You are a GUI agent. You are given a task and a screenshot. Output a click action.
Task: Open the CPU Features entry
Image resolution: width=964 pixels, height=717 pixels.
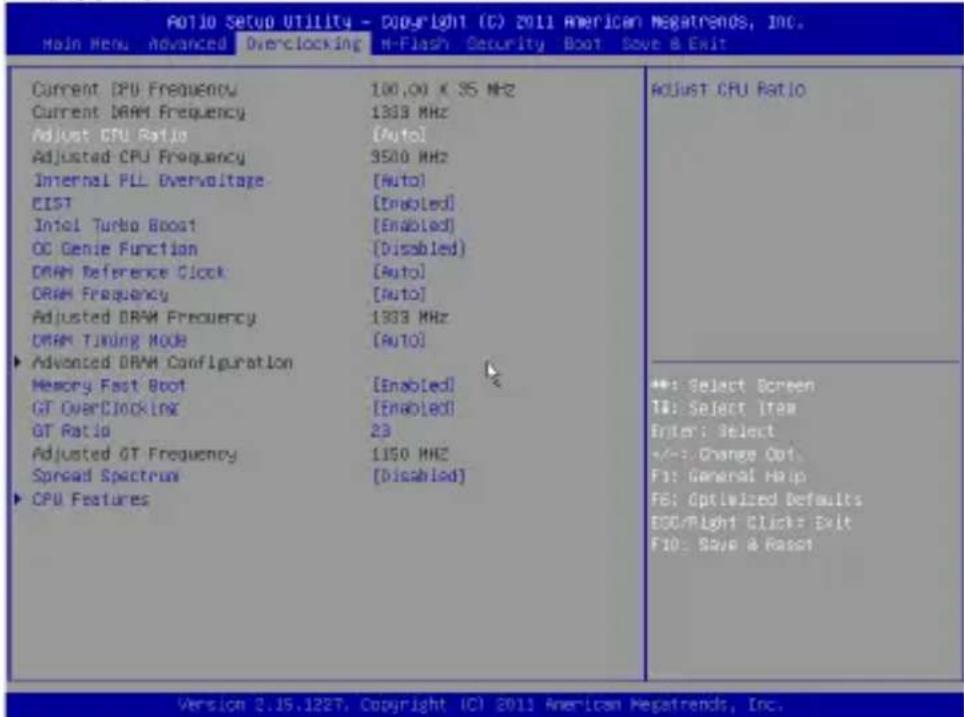click(x=91, y=499)
